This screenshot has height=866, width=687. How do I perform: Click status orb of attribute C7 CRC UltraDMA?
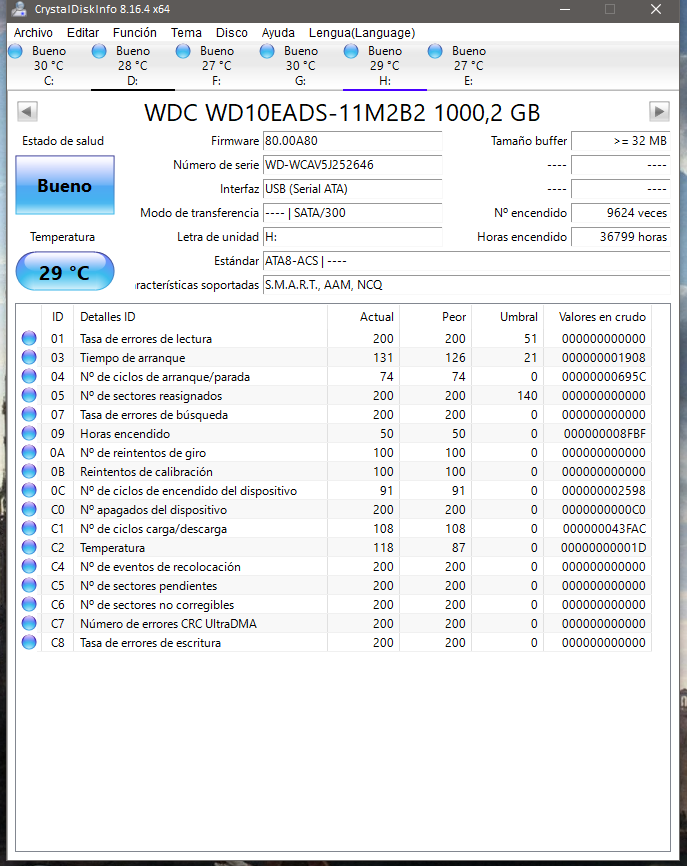click(29, 624)
